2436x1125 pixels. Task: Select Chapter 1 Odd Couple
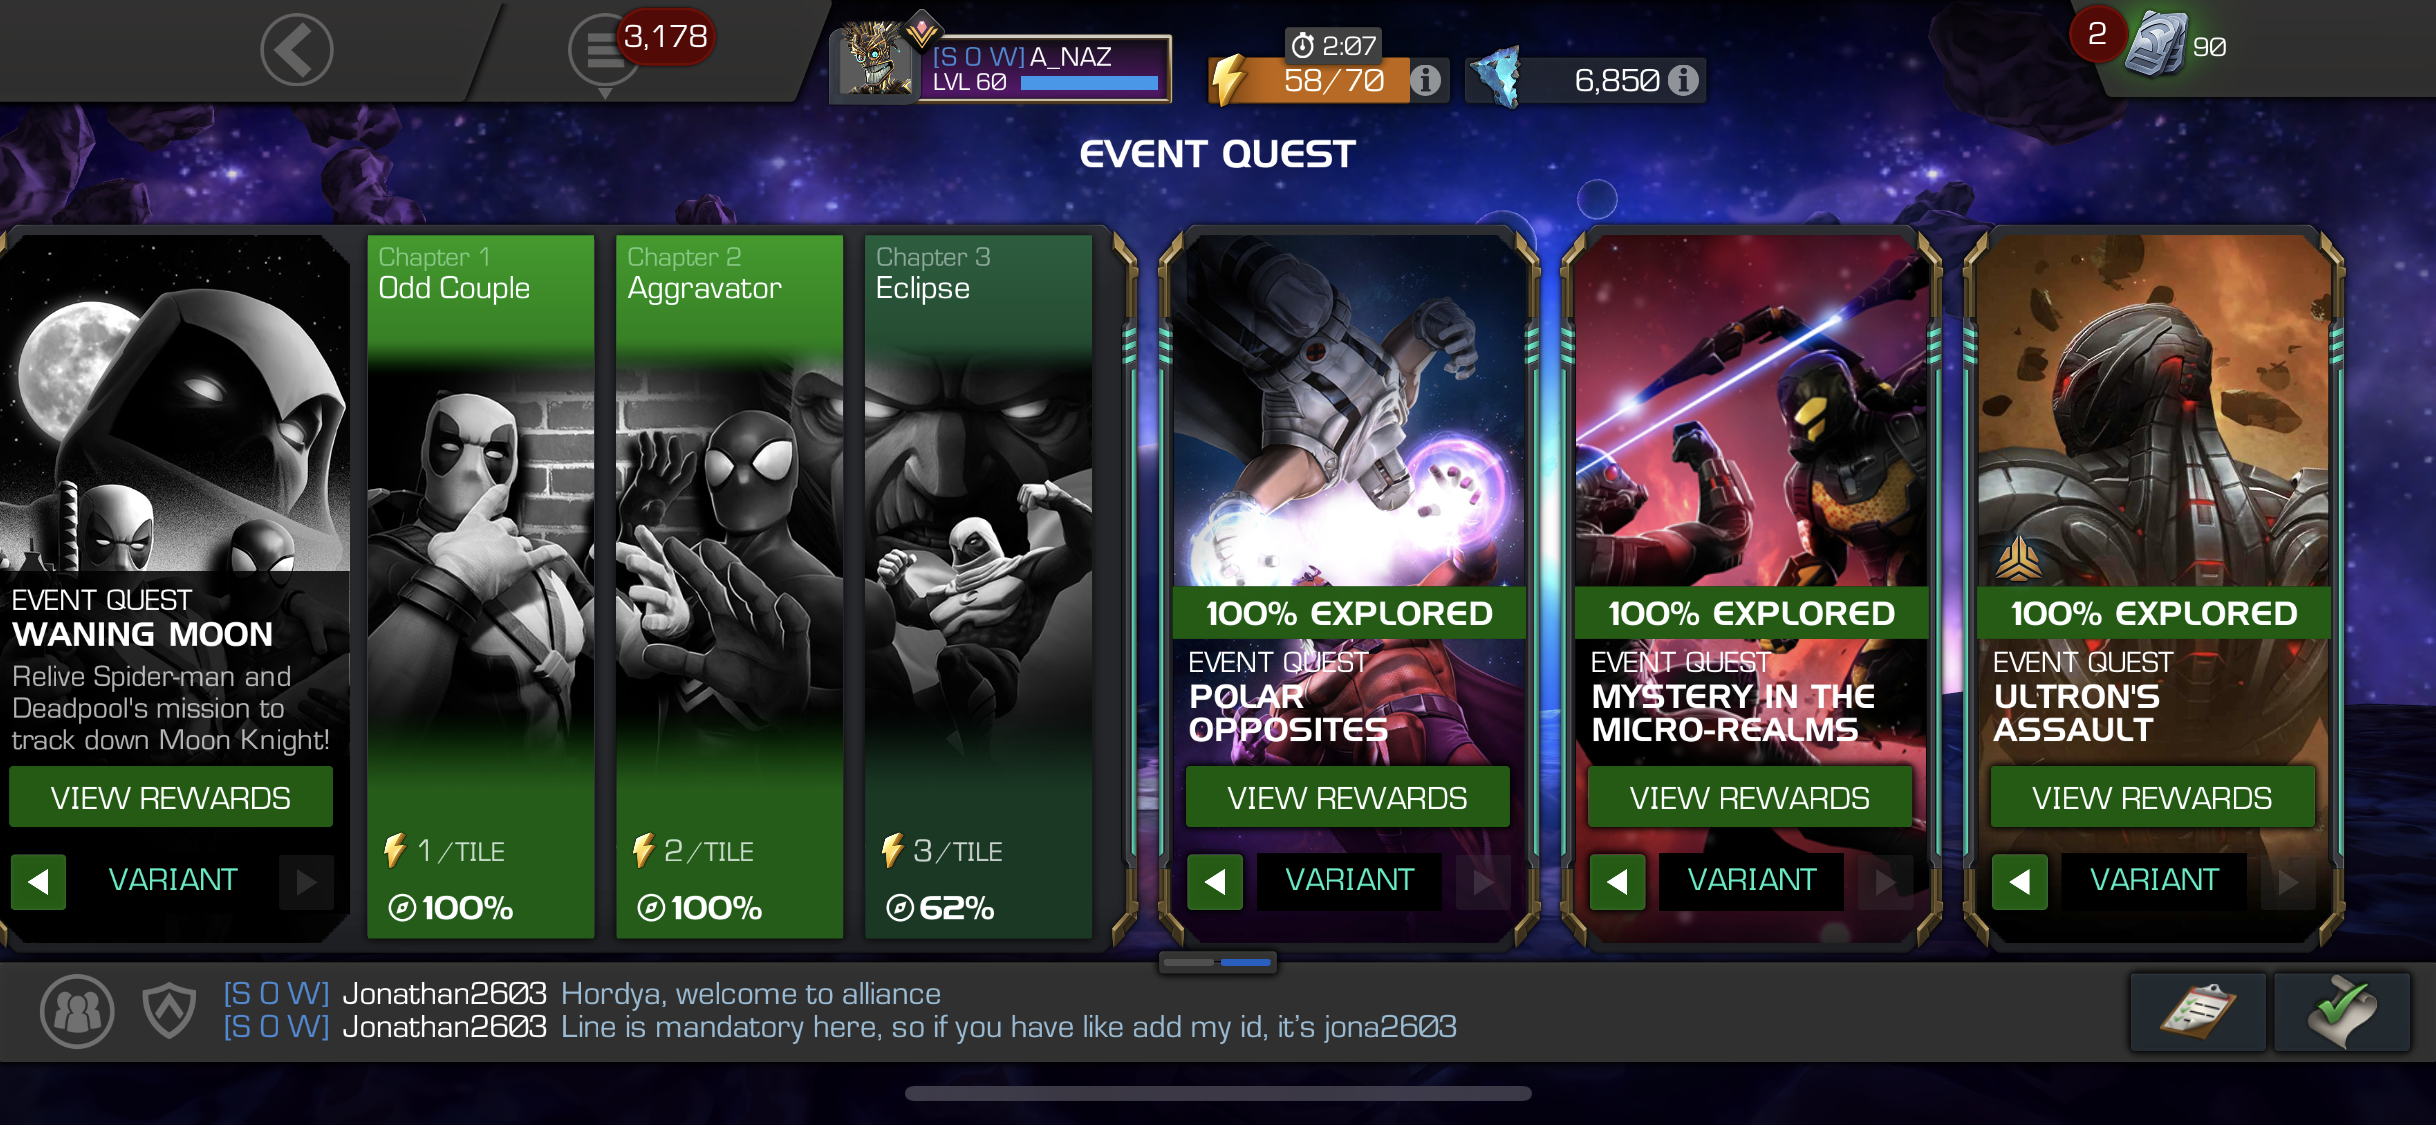click(481, 586)
